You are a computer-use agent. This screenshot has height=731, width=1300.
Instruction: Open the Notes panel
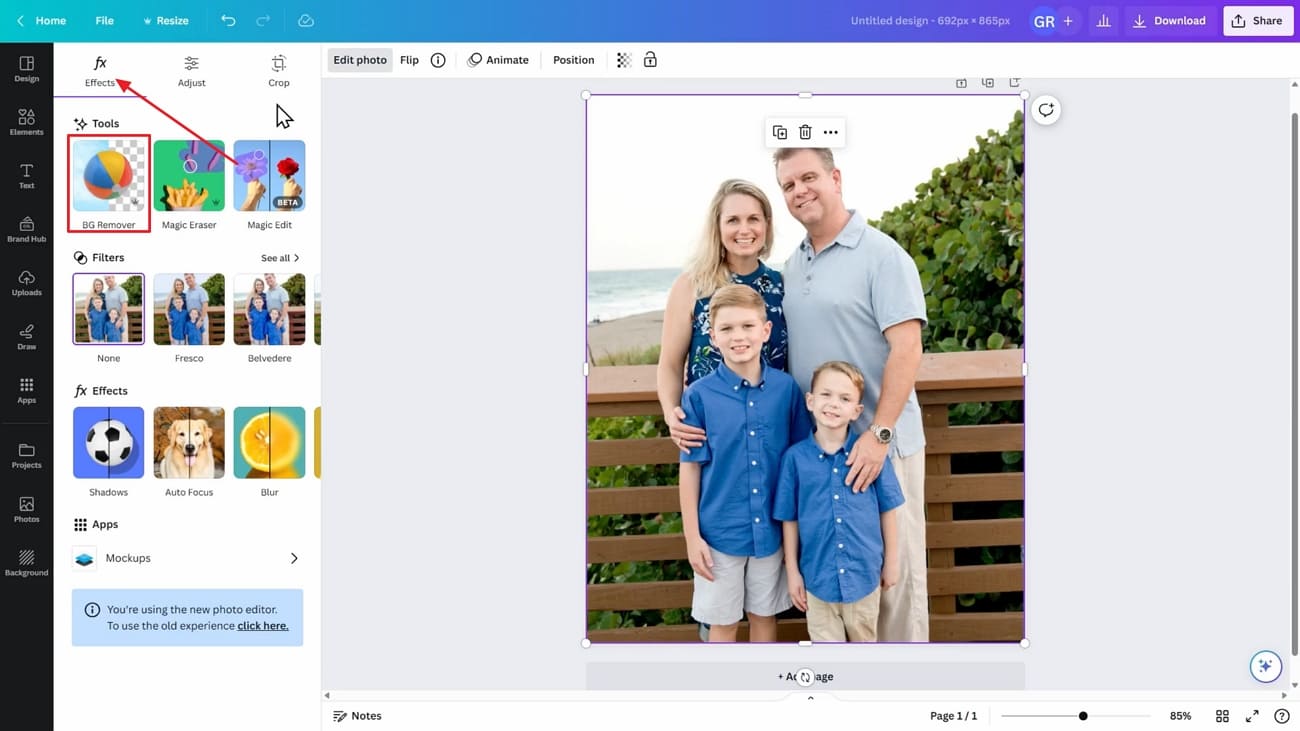point(357,716)
